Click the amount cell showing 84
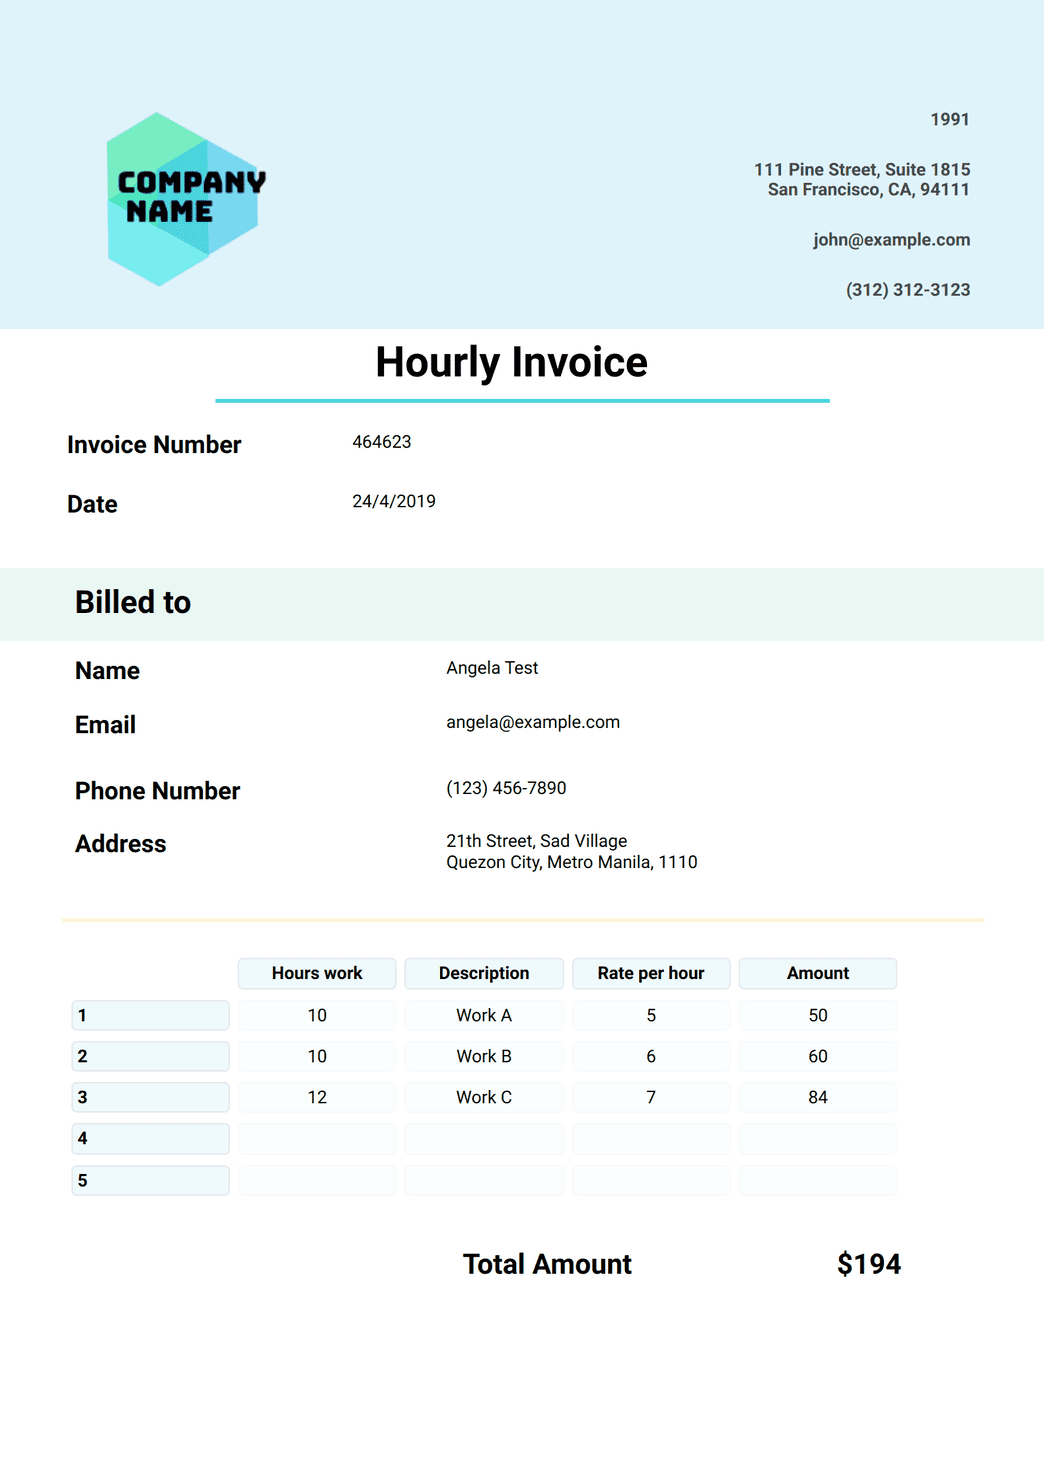 click(x=818, y=1097)
